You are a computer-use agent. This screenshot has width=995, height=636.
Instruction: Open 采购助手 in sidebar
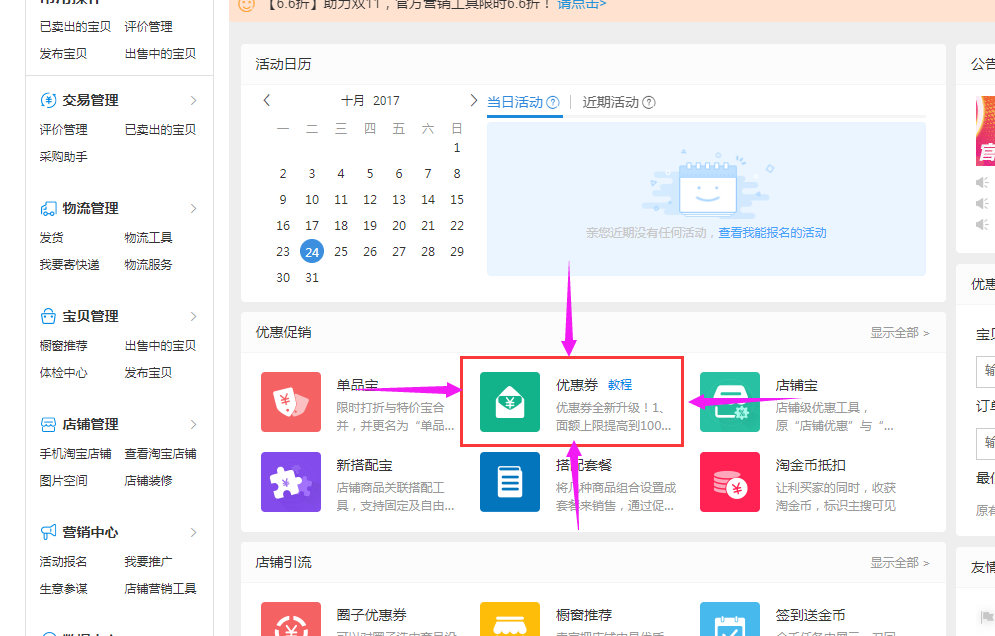63,157
